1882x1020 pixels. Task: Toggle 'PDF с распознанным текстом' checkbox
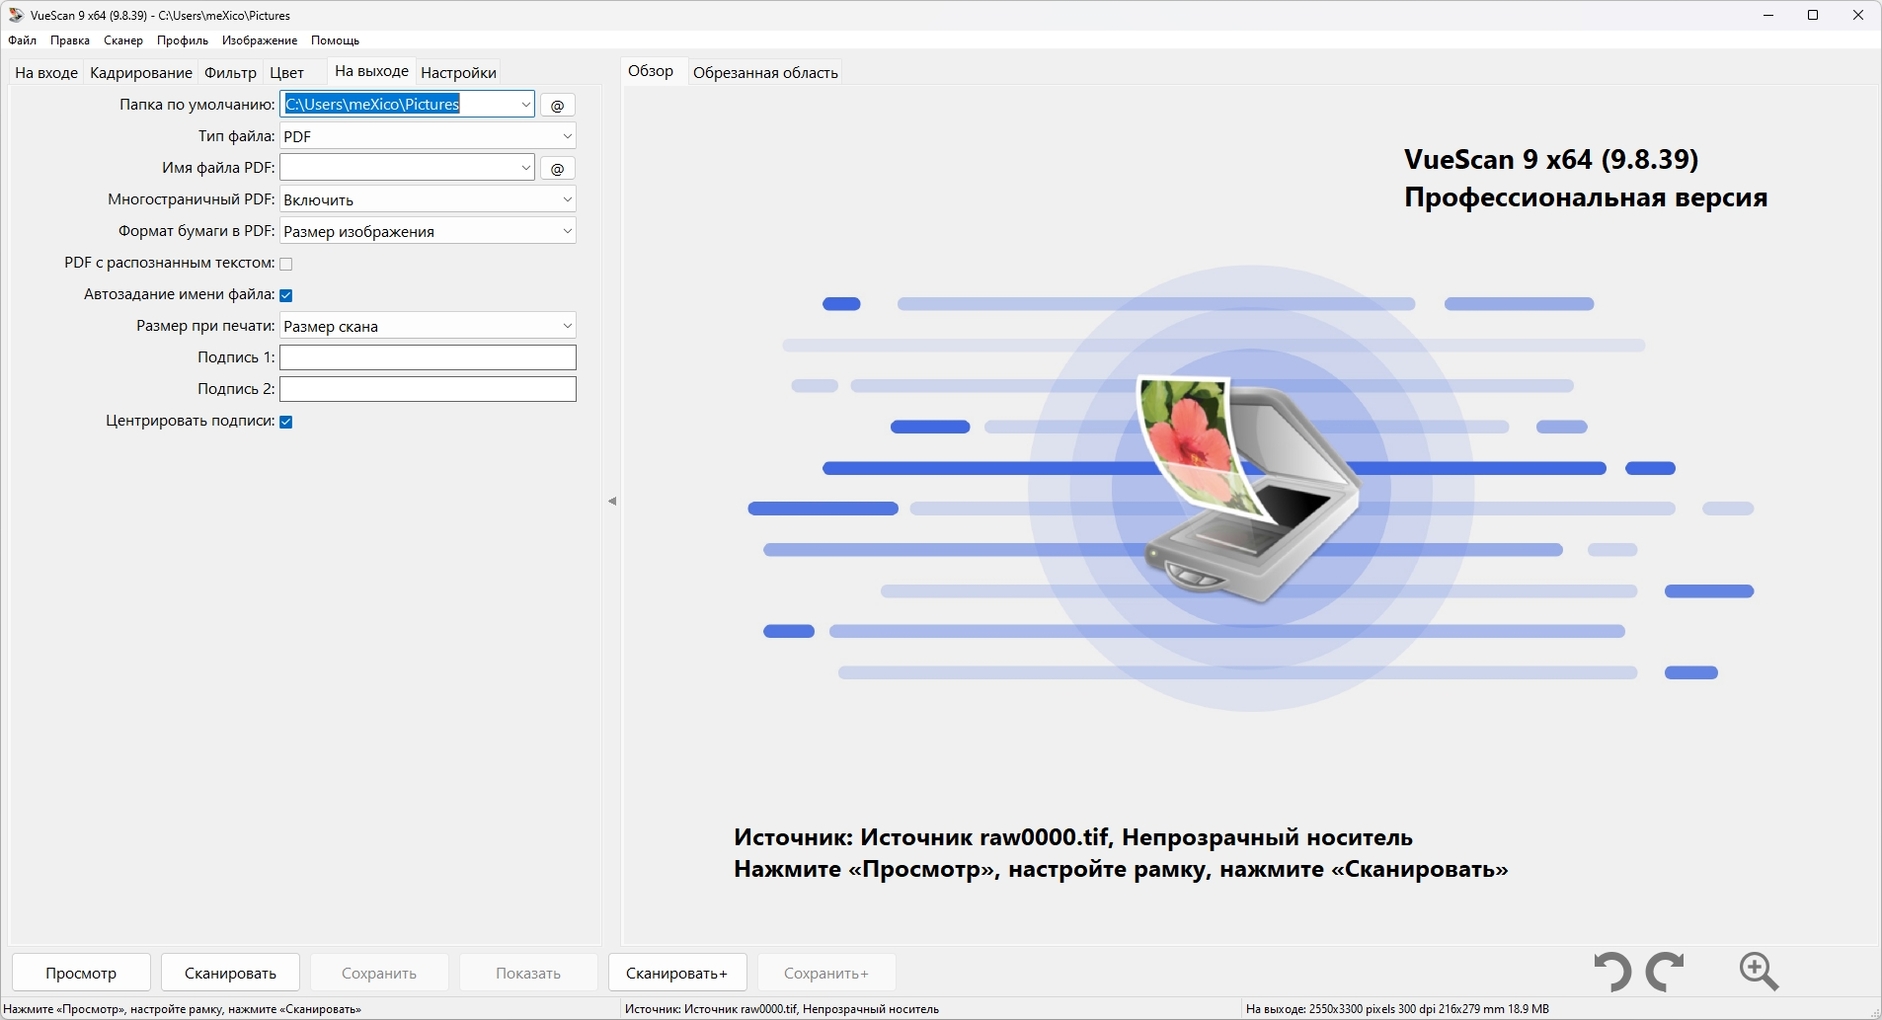tap(286, 264)
